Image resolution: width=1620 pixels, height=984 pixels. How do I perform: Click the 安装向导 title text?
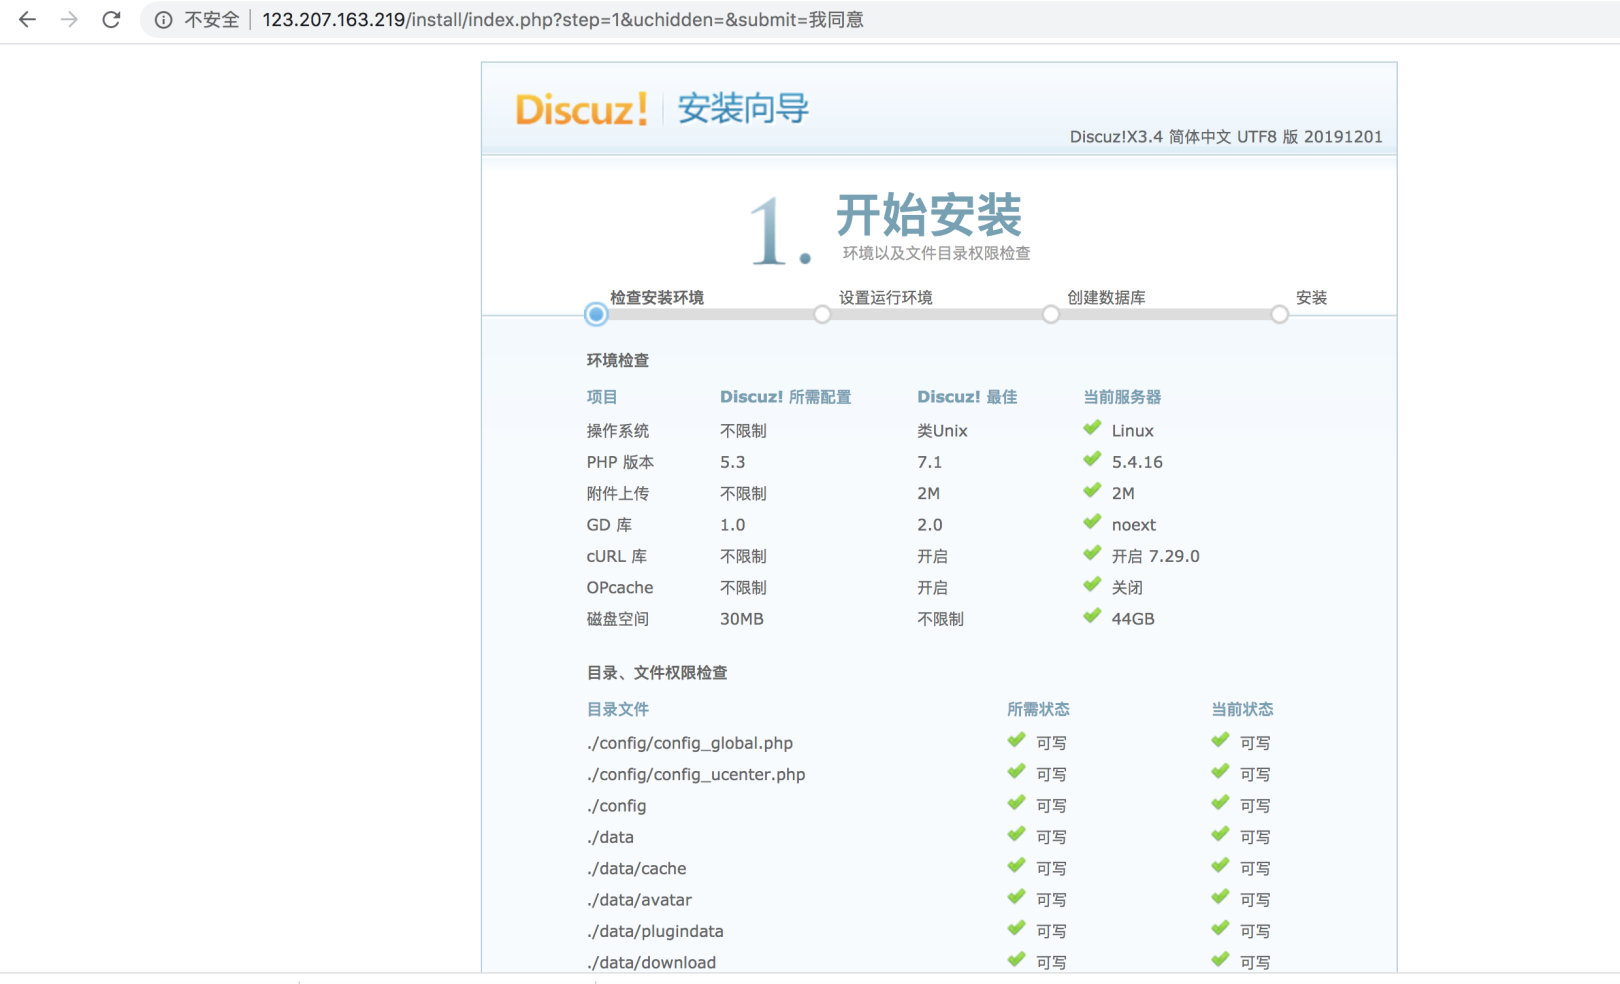743,108
